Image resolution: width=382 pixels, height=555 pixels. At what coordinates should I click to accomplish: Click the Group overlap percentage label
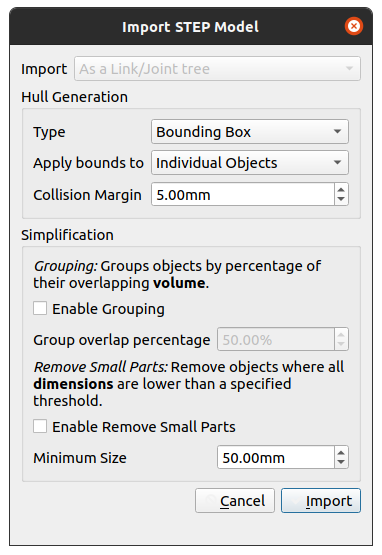[121, 340]
